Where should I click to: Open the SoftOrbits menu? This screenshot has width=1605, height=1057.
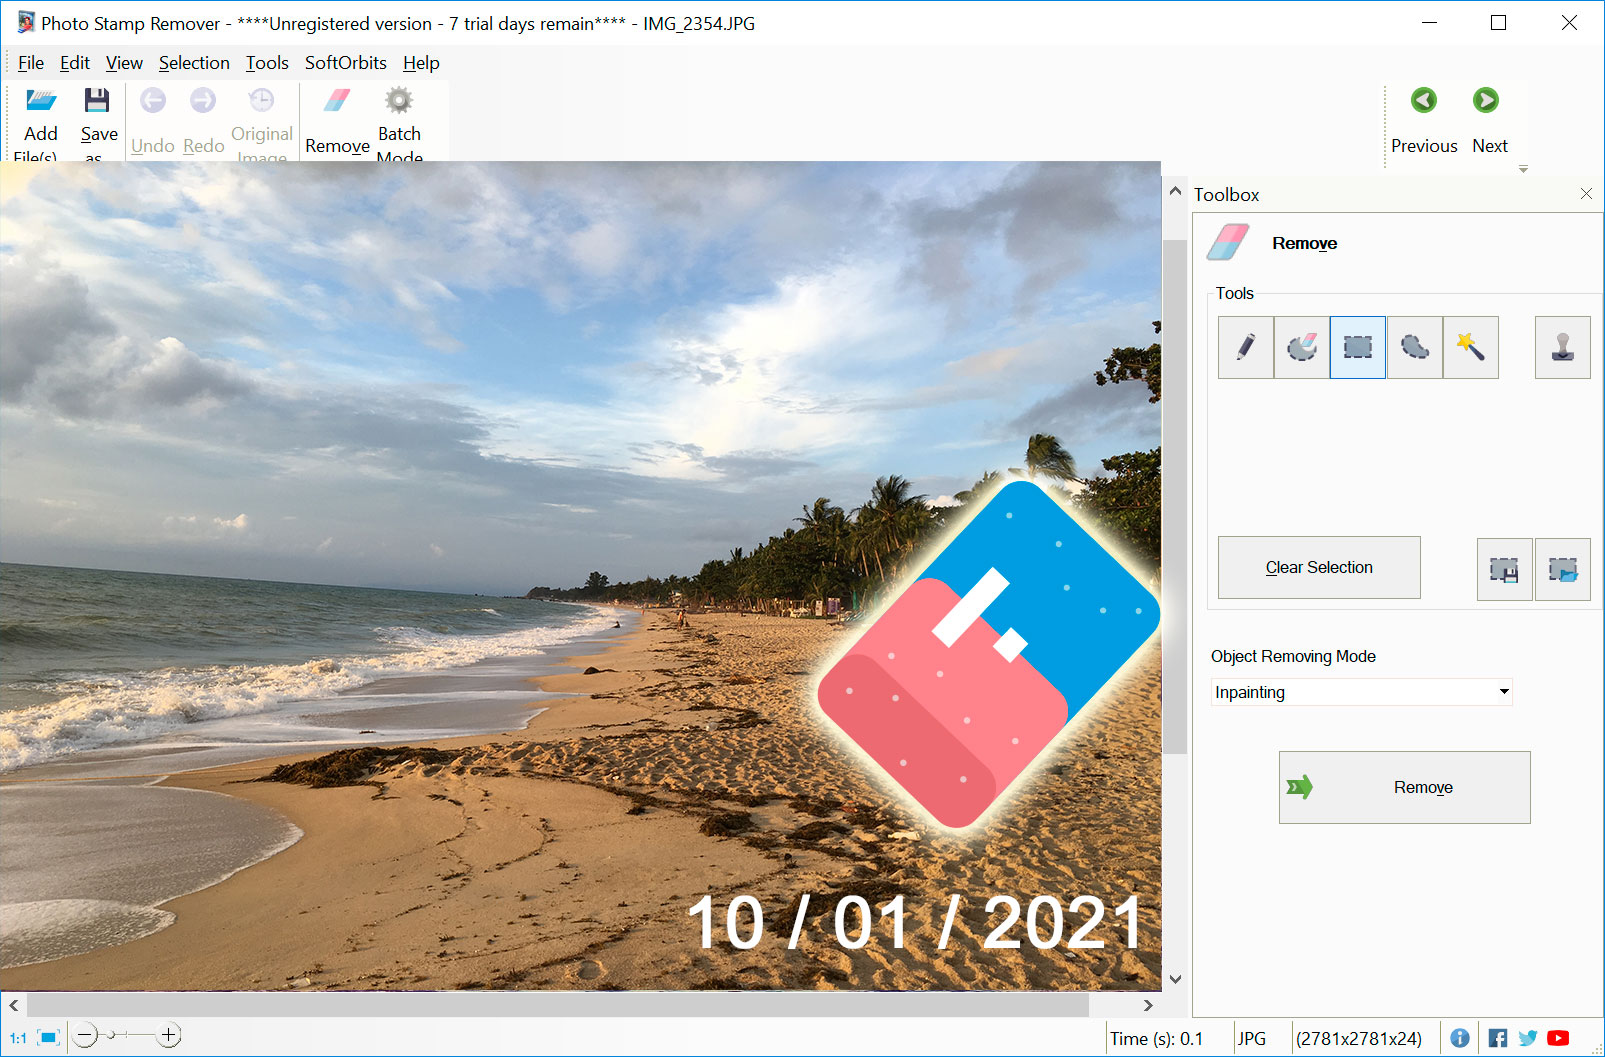pyautogui.click(x=345, y=63)
